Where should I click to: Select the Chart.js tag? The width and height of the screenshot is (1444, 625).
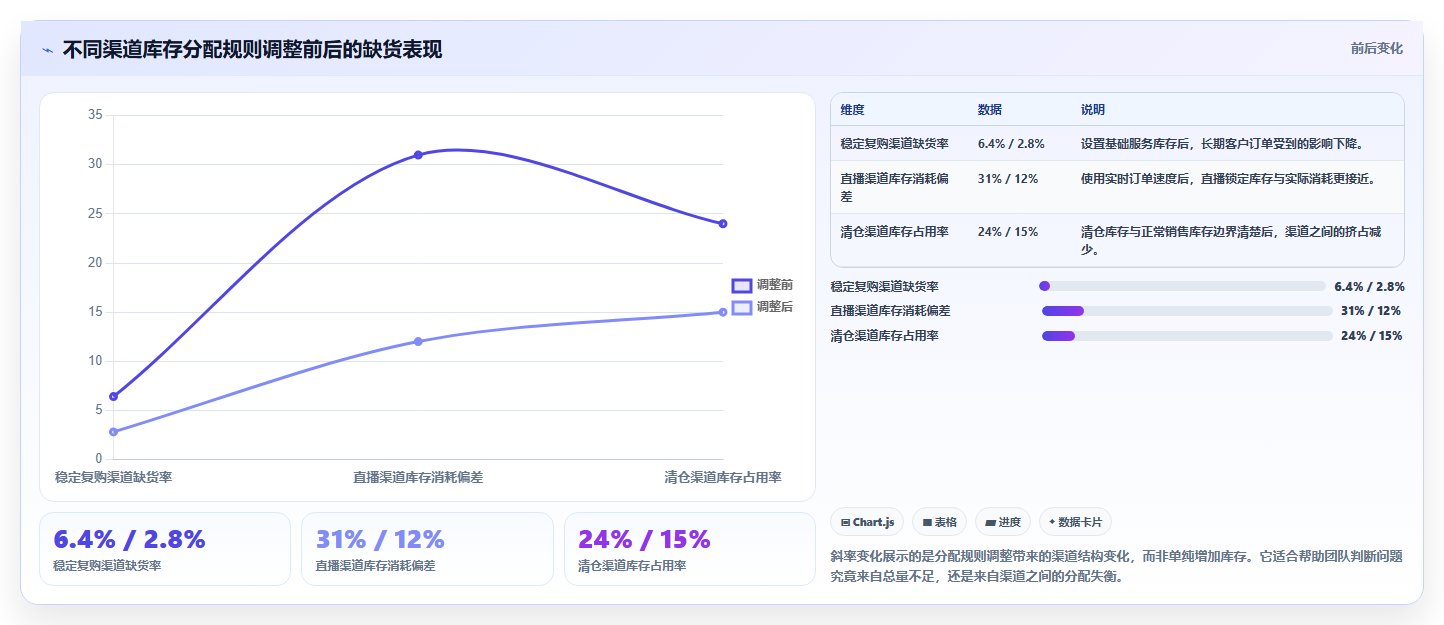867,522
